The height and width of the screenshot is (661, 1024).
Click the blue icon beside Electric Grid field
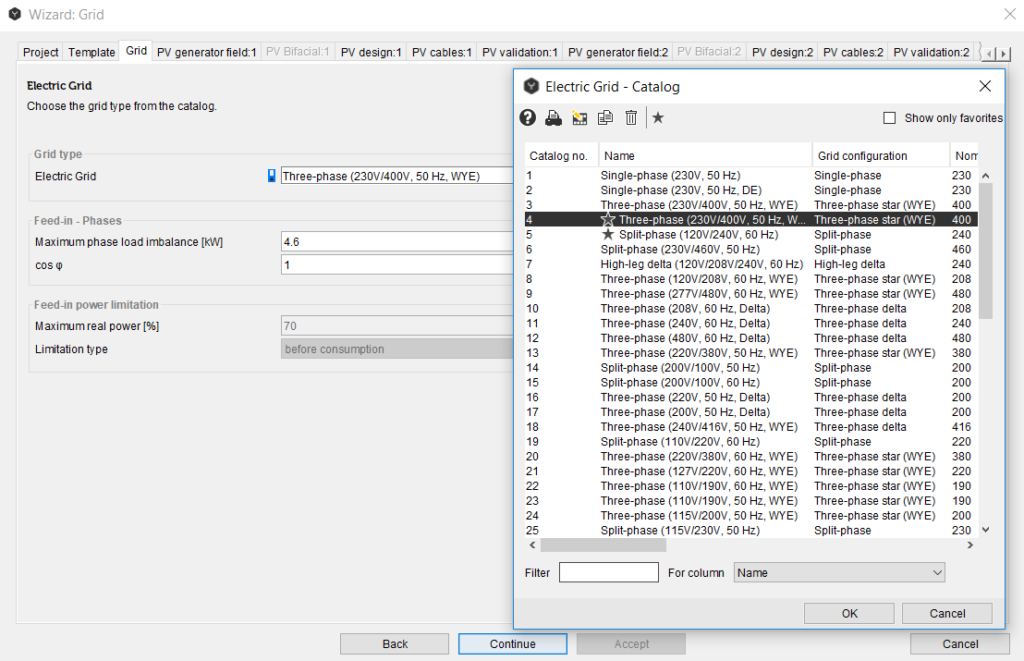pos(271,176)
